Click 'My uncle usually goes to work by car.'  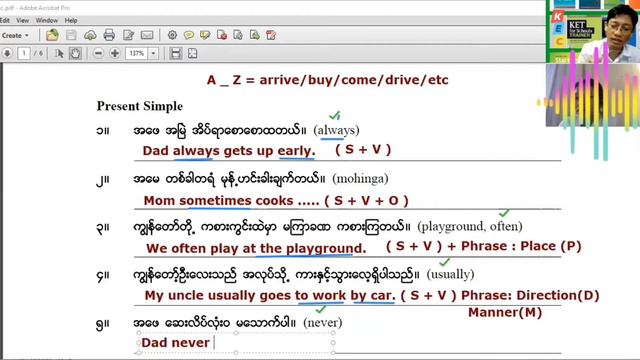point(270,295)
